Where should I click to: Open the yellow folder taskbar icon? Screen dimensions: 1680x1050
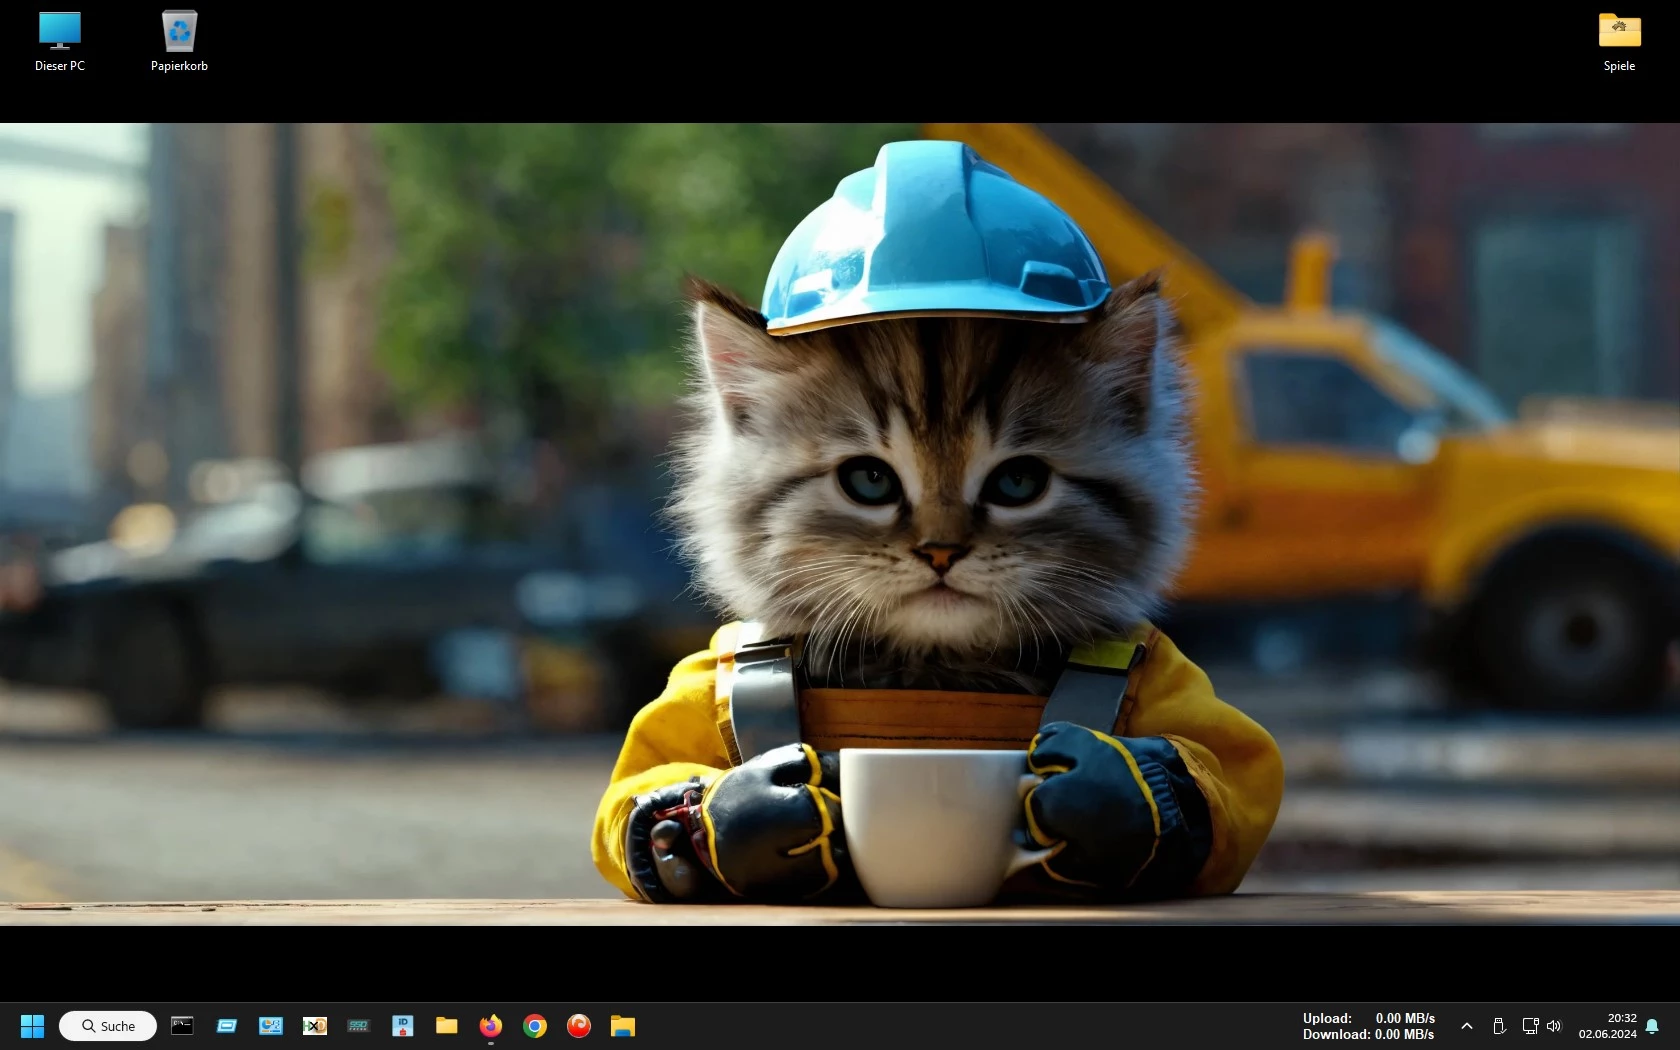(x=447, y=1025)
